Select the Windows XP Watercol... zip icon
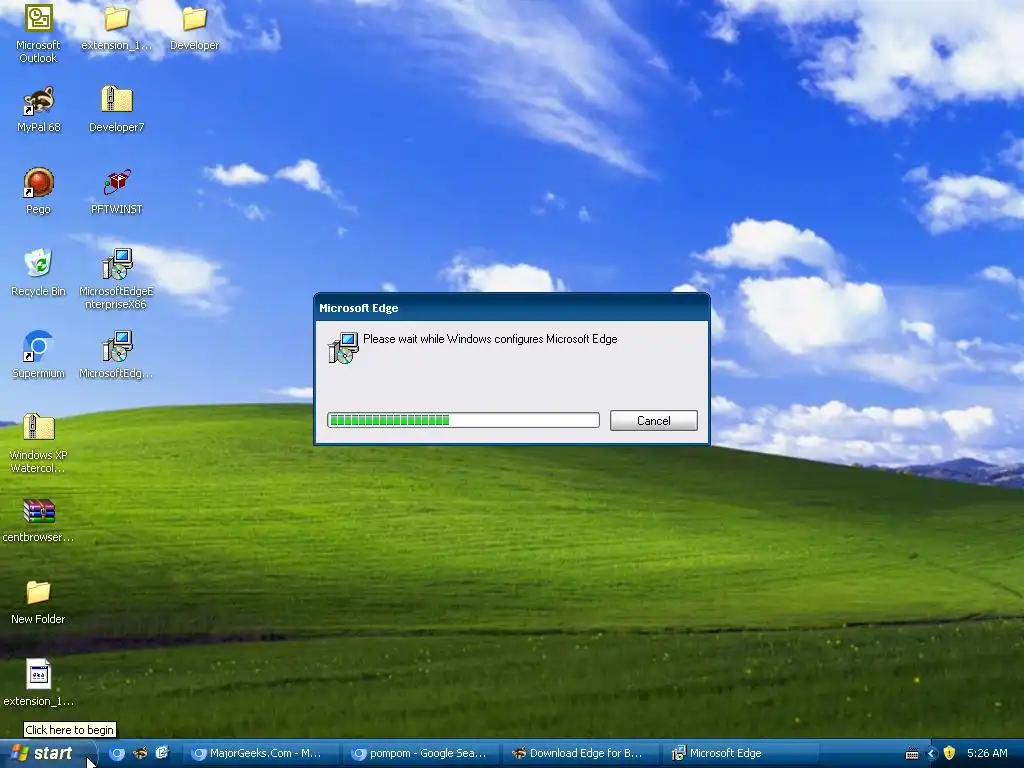This screenshot has height=768, width=1024. pos(38,443)
